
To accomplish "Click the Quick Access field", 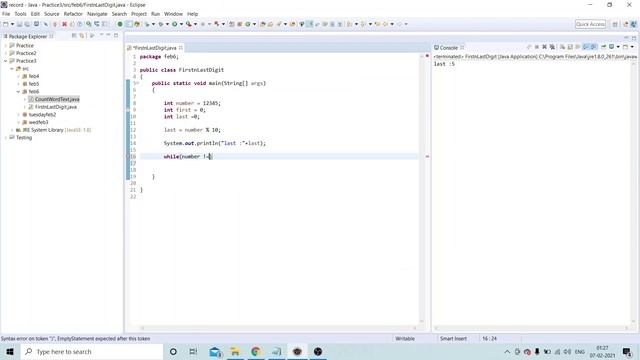I will coord(590,24).
